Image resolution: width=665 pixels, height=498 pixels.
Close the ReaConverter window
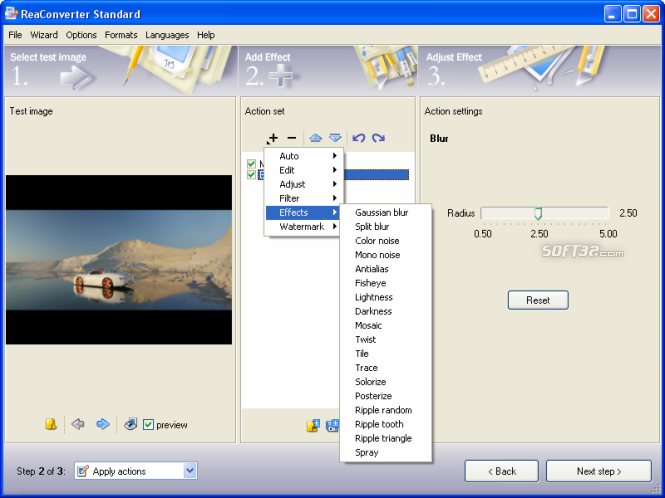click(651, 14)
